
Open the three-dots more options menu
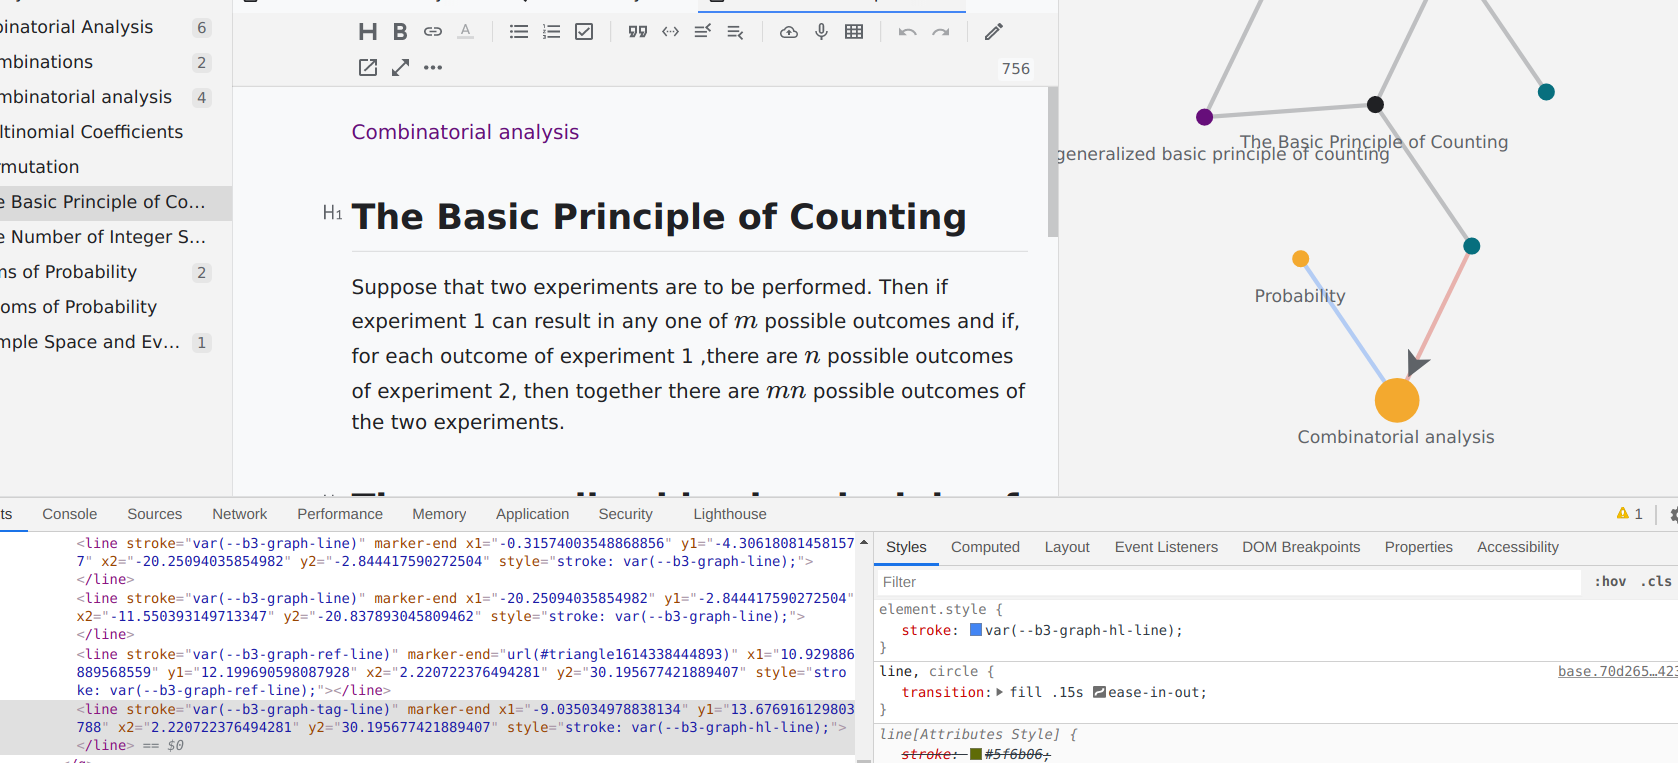click(433, 68)
